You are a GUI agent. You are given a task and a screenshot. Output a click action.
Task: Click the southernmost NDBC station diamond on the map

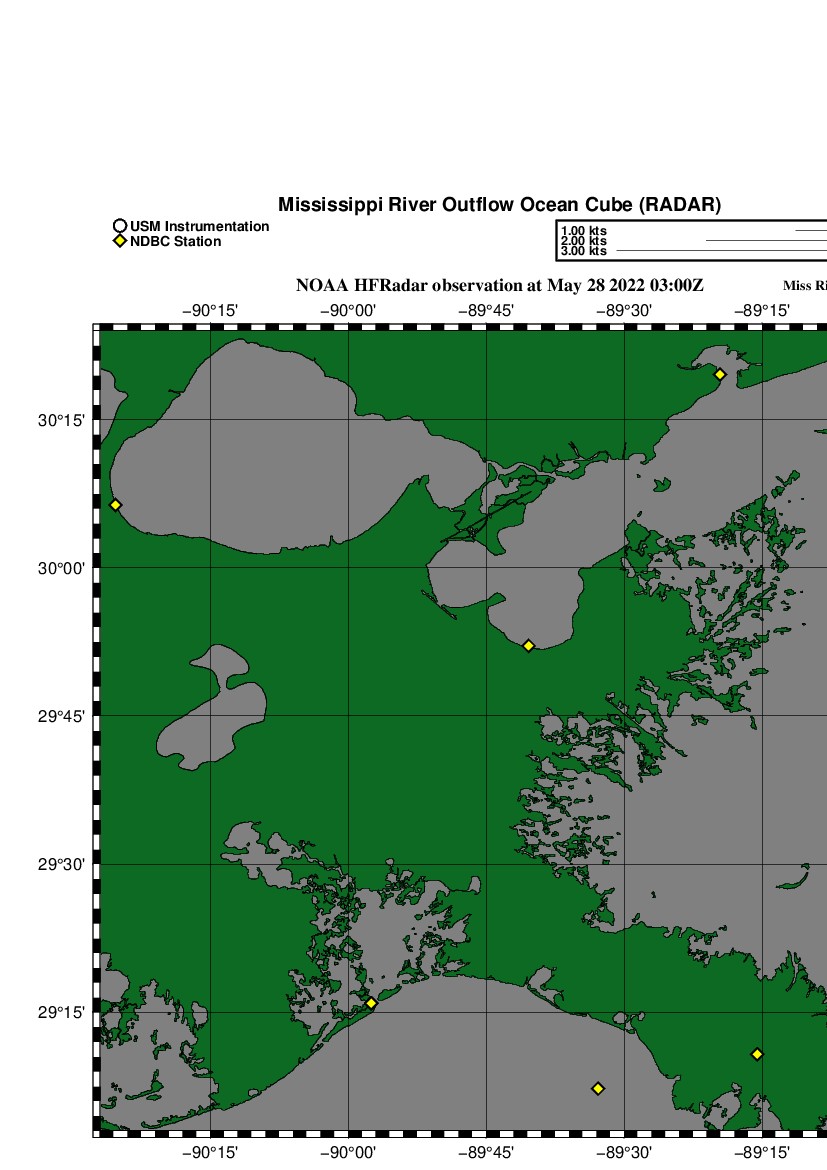coord(598,1088)
